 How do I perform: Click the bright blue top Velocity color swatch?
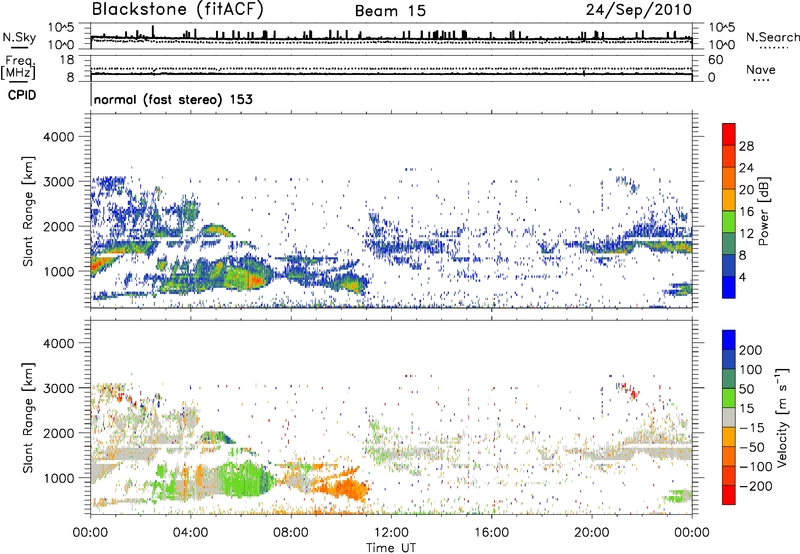(729, 340)
